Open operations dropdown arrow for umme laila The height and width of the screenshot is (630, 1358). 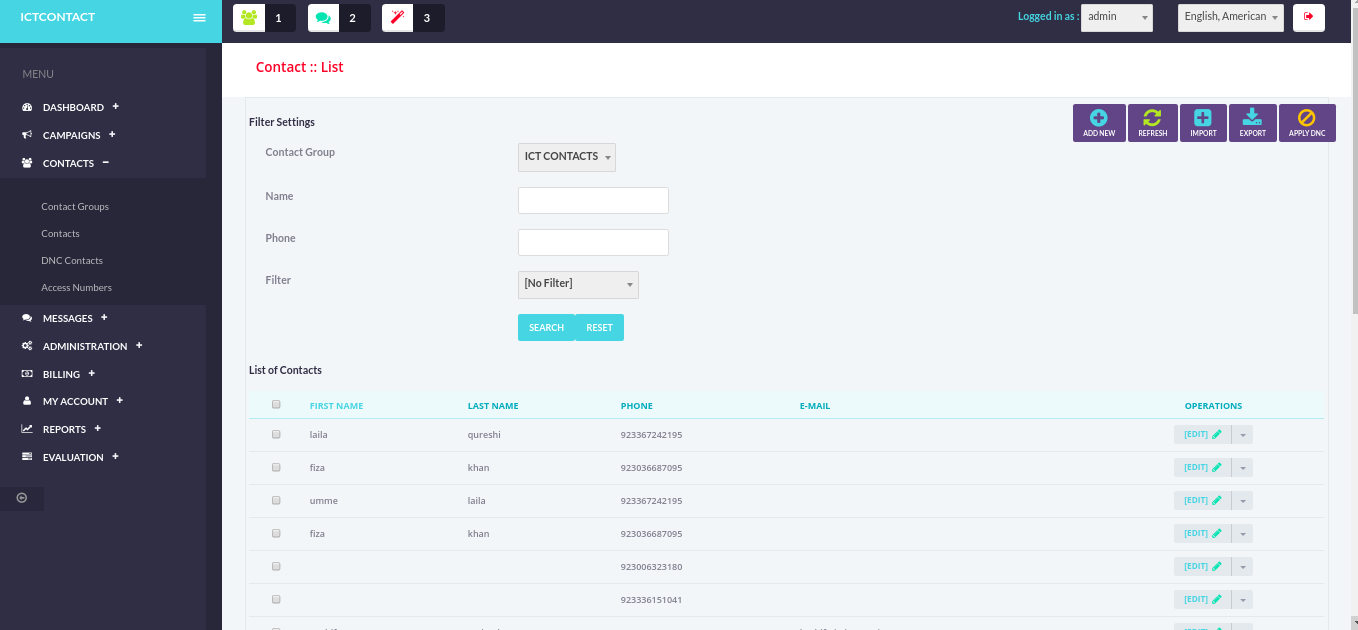click(1242, 501)
